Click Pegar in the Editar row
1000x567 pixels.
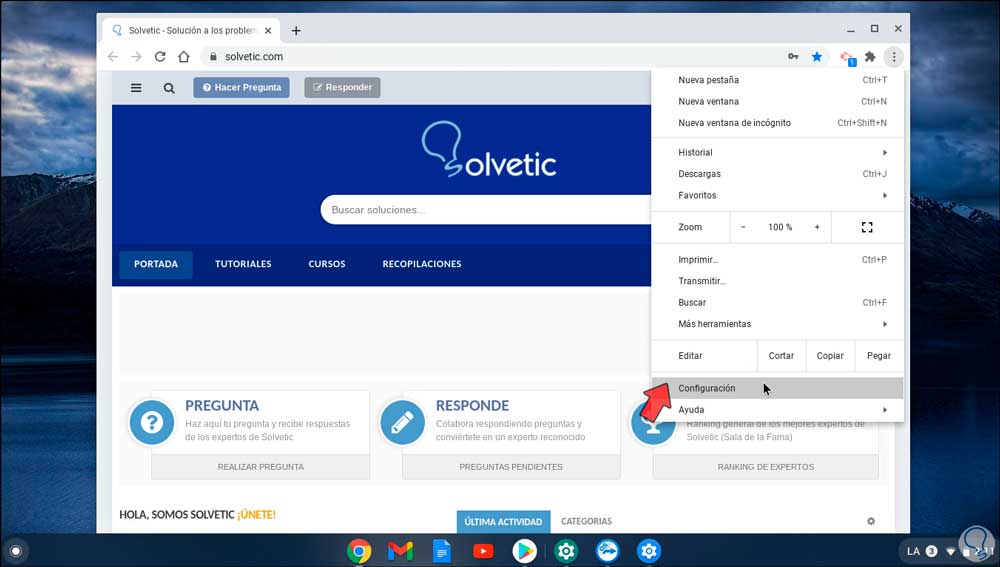coord(879,356)
